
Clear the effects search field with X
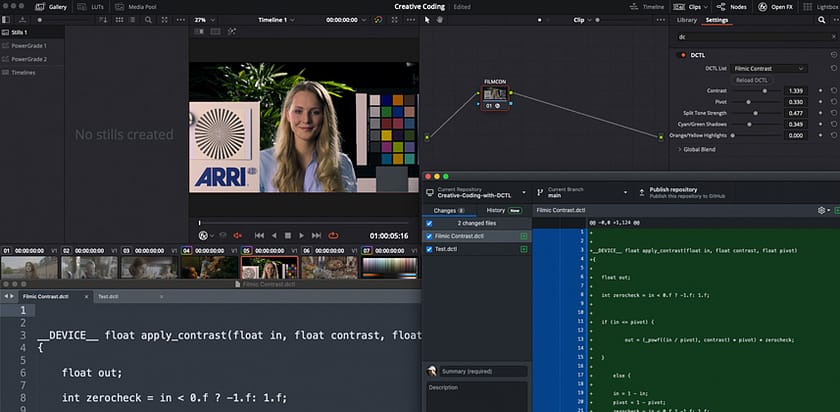click(832, 37)
